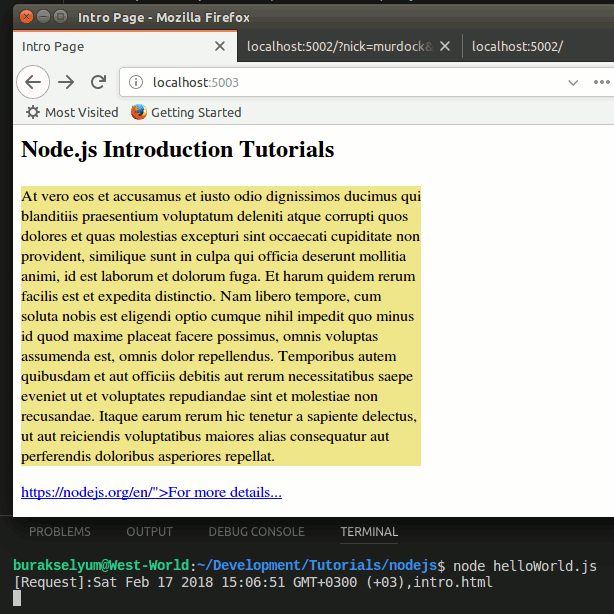Screen dimensions: 614x614
Task: Close the Intro Page tab
Action: tap(220, 46)
